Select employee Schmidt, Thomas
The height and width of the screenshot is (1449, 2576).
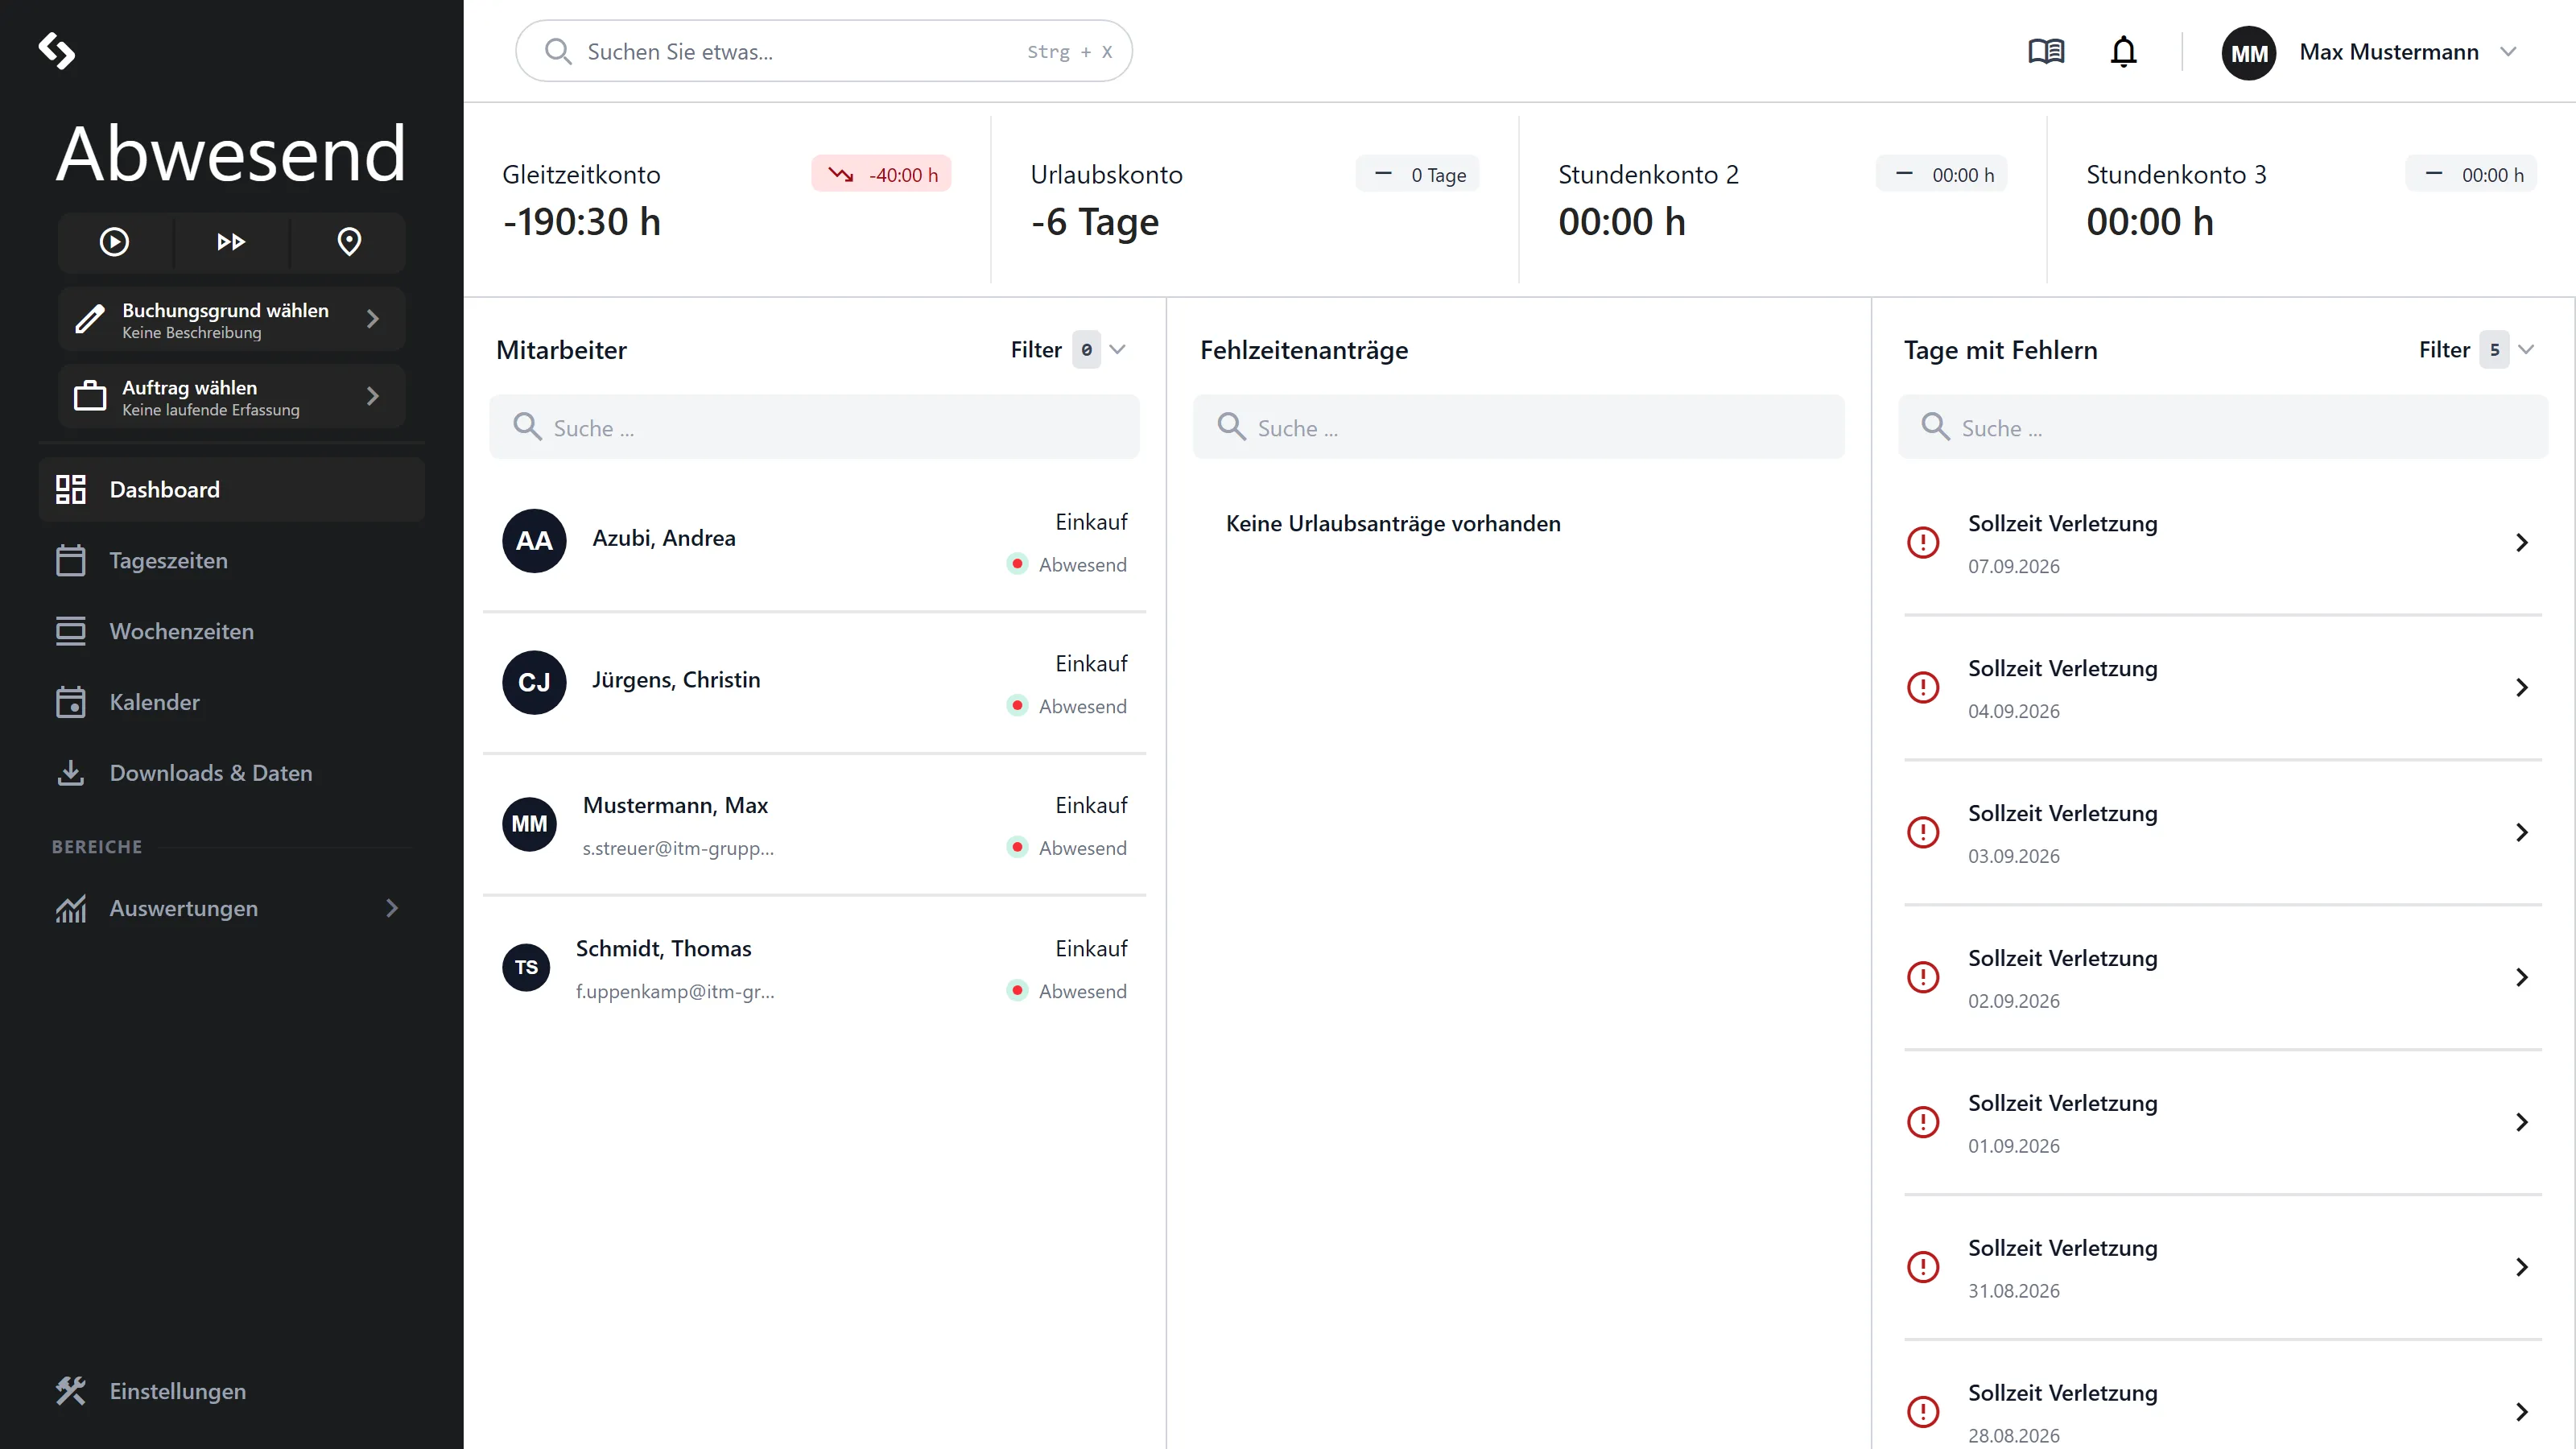pos(814,968)
